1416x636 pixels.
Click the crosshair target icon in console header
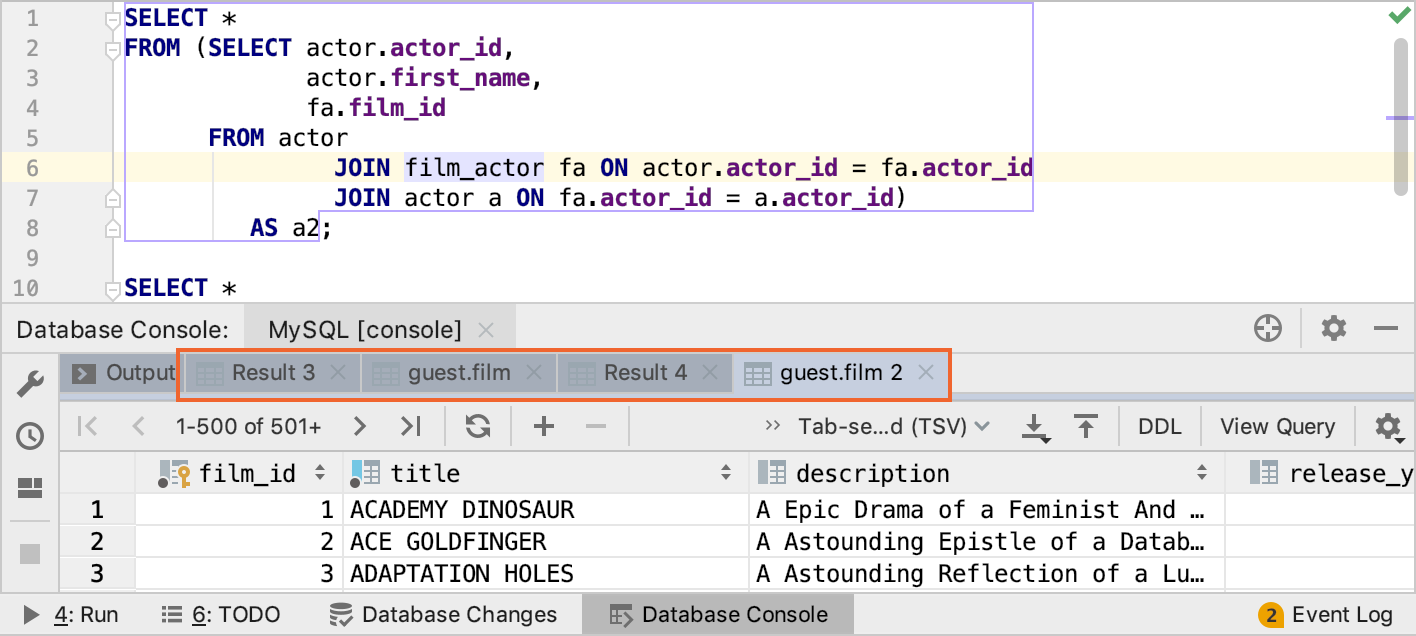click(x=1267, y=329)
